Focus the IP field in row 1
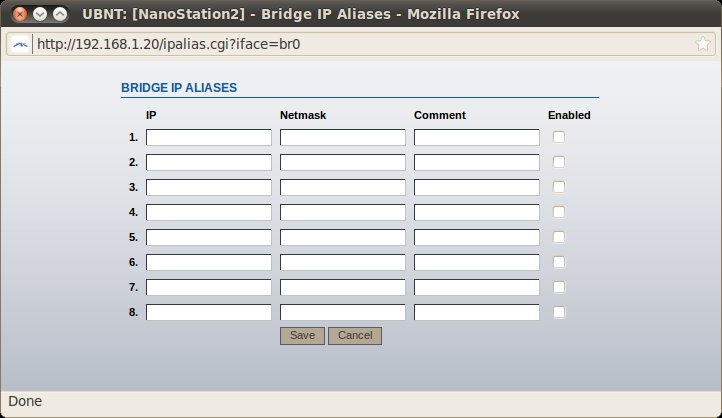This screenshot has width=722, height=418. tap(208, 137)
